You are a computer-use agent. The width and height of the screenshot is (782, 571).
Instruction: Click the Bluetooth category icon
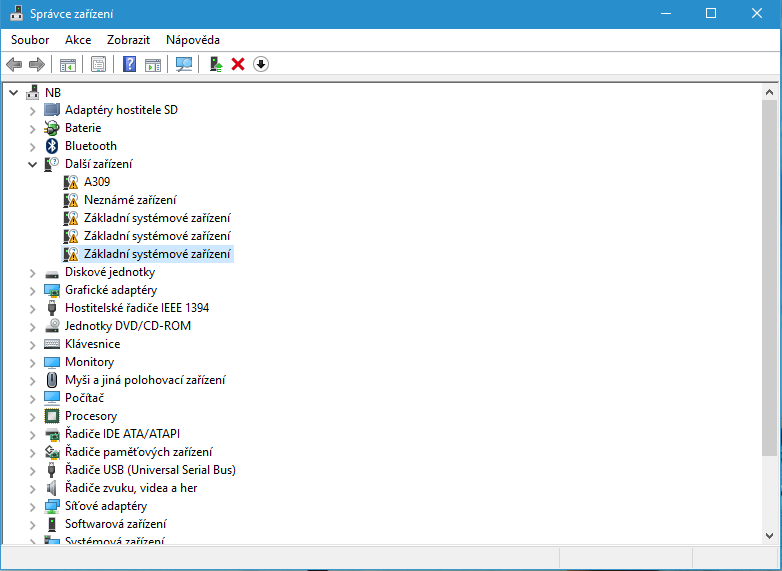[52, 146]
